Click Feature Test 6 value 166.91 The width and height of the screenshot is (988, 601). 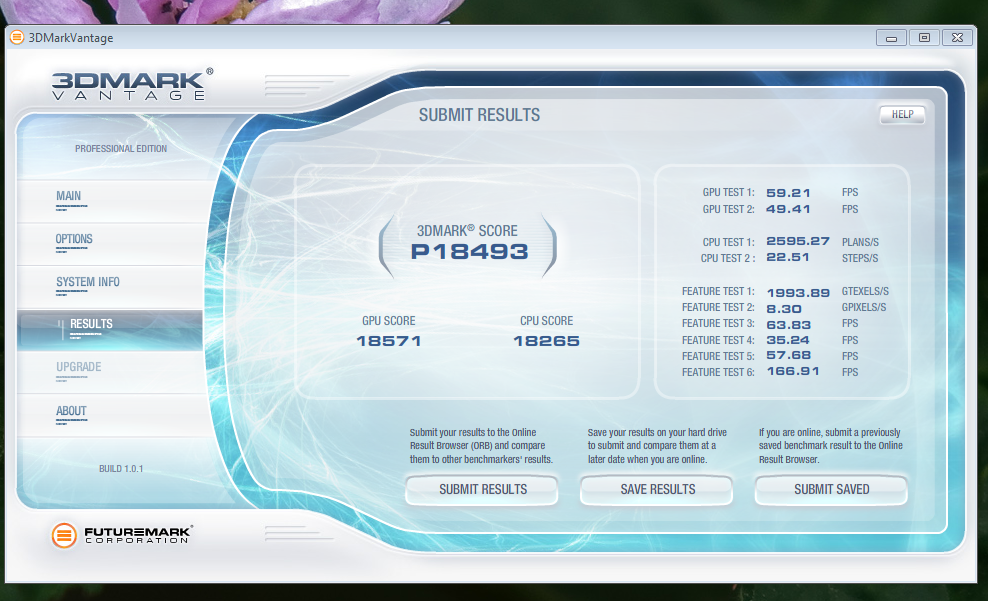(793, 371)
